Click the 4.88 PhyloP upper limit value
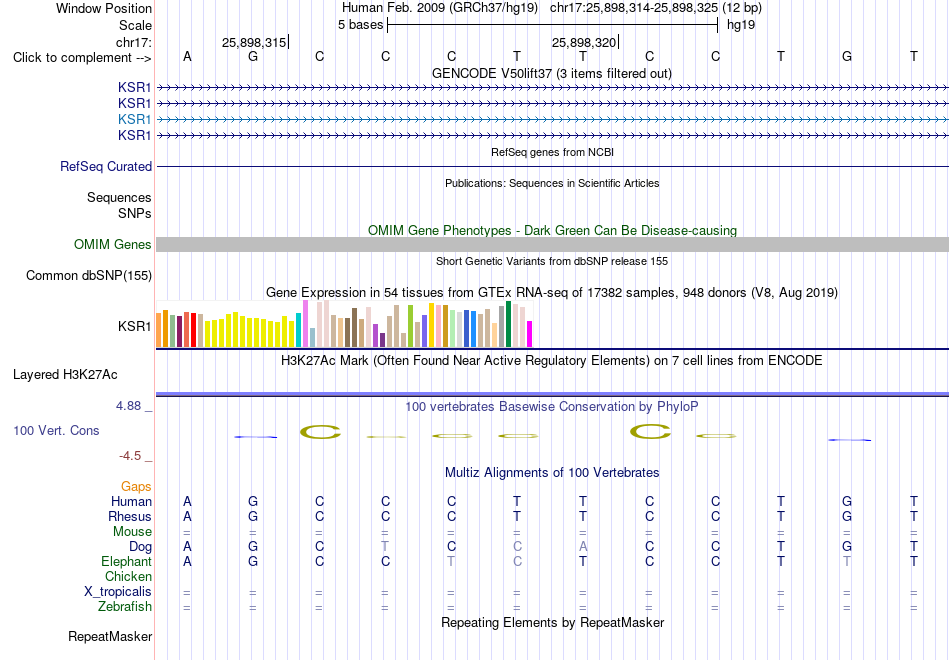Screen dimensions: 950x660 point(128,405)
